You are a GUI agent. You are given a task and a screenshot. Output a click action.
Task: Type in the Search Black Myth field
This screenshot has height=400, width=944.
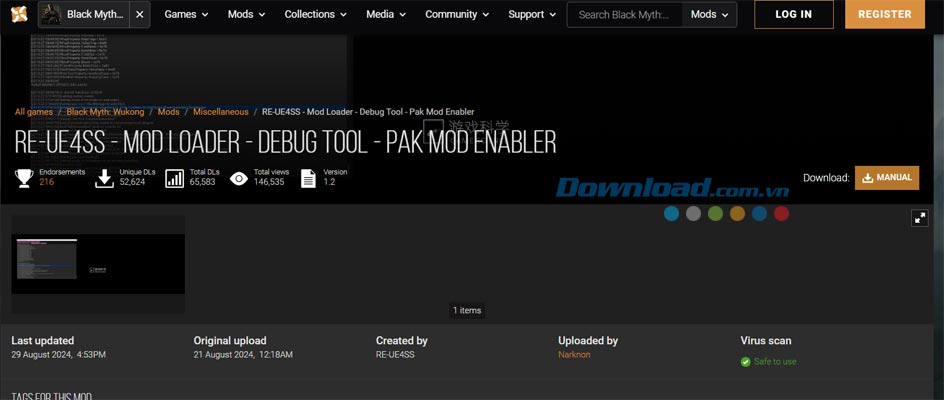point(626,15)
